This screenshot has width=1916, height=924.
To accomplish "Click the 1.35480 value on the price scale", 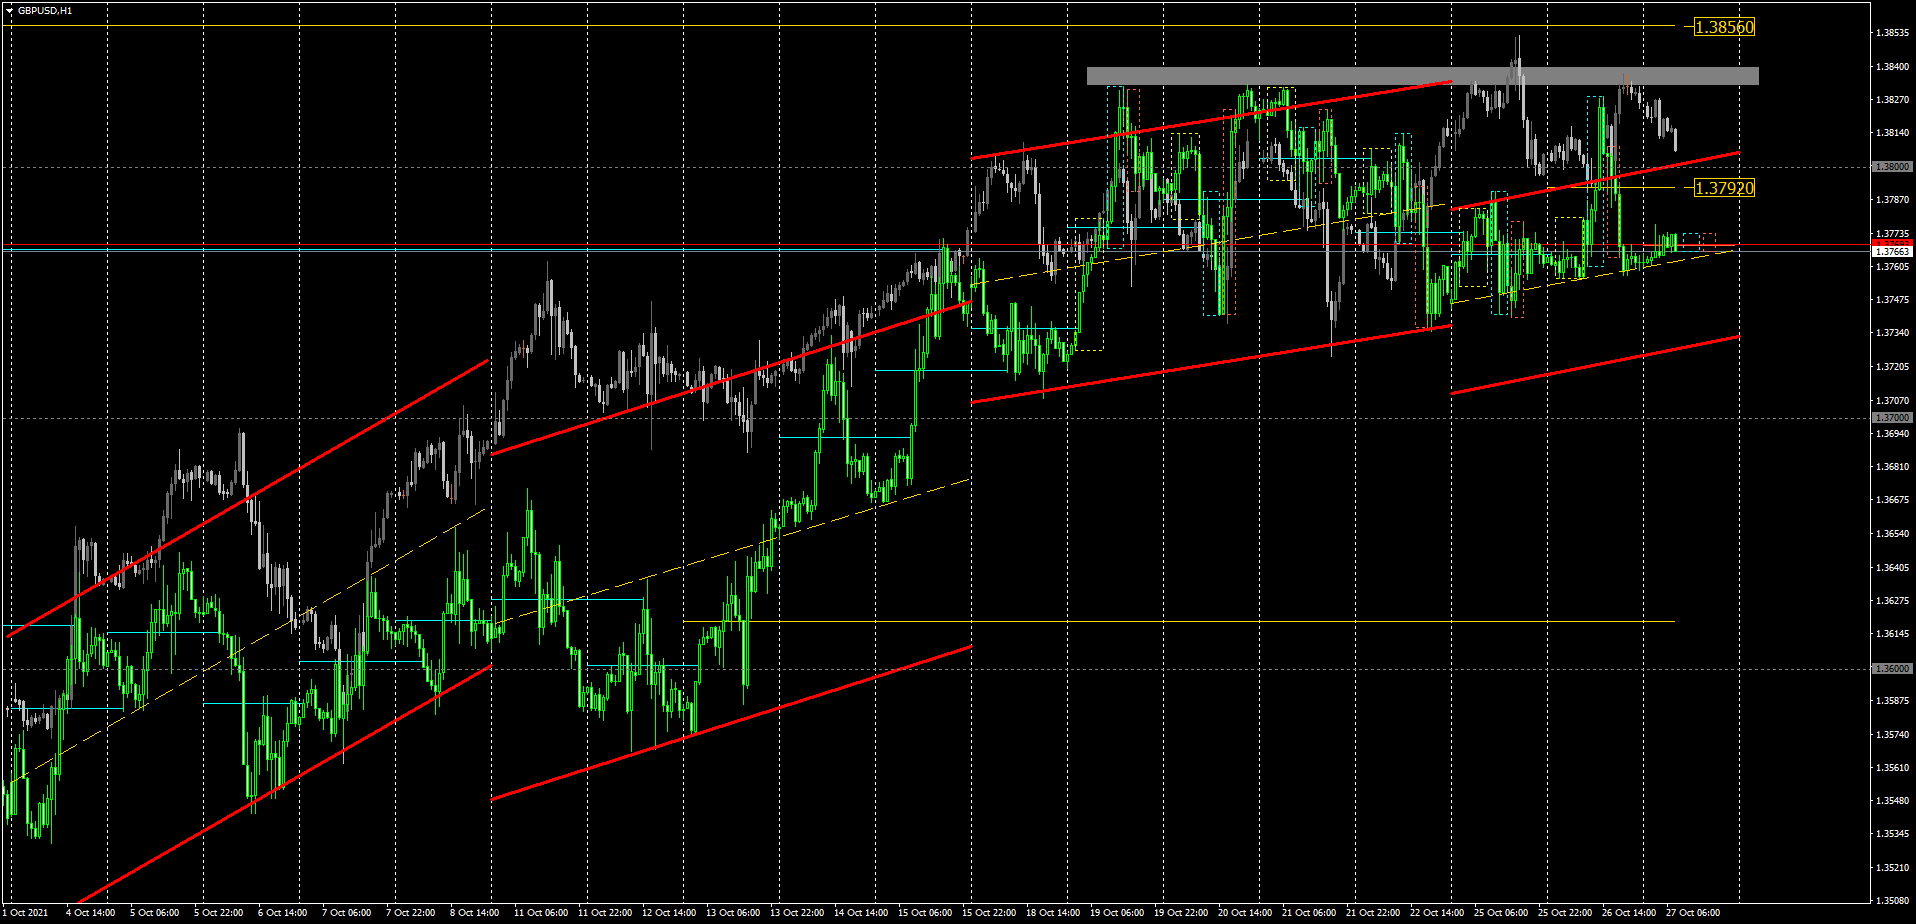I will (1893, 801).
